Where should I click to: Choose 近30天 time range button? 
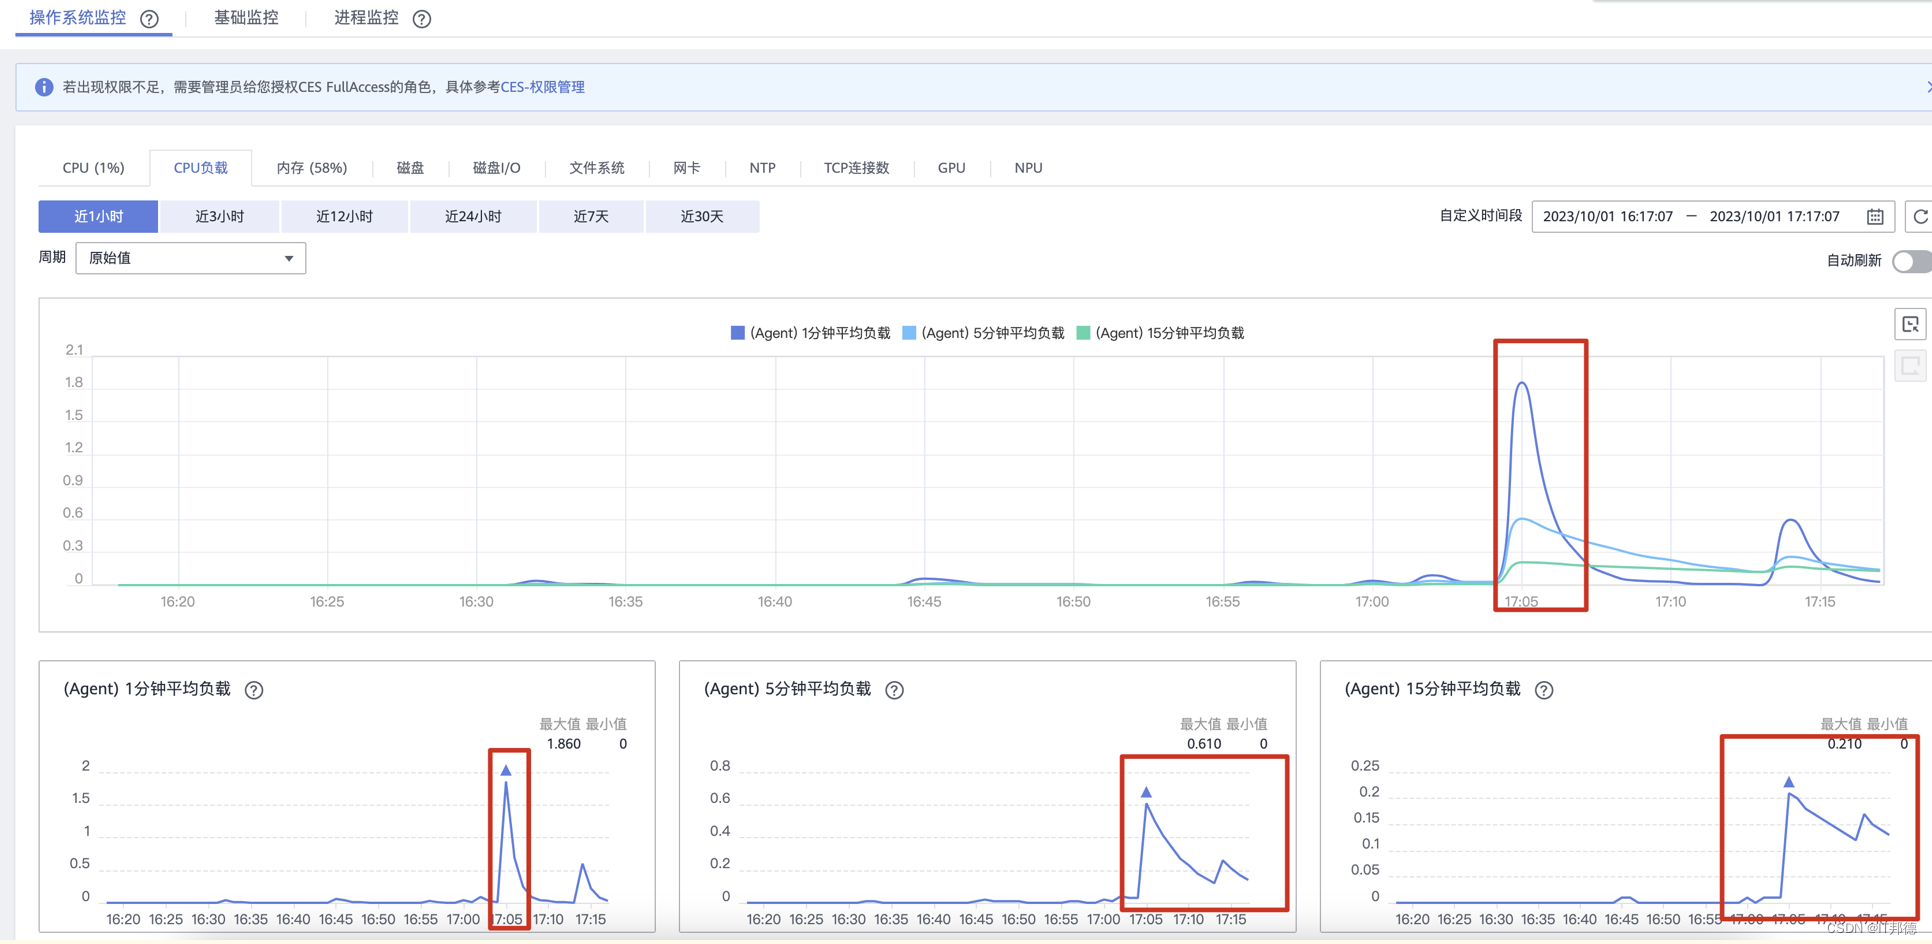[702, 217]
